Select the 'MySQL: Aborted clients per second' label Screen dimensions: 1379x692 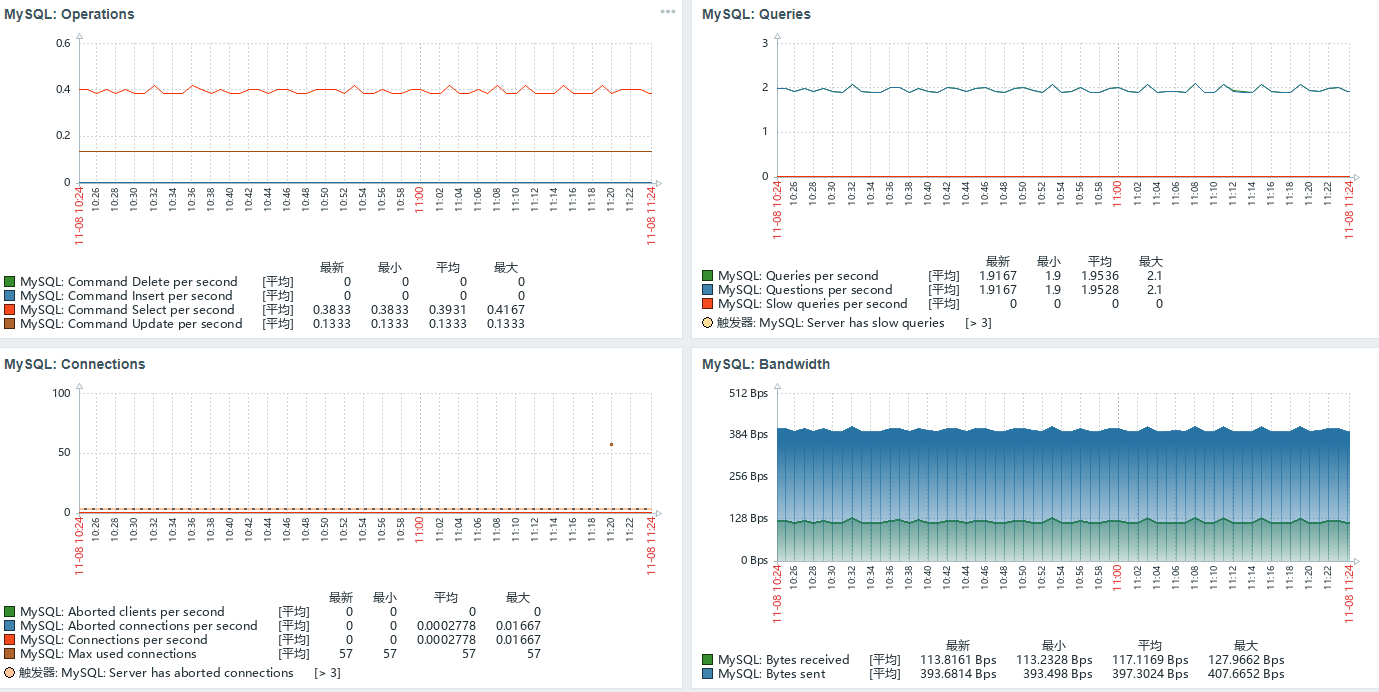122,612
